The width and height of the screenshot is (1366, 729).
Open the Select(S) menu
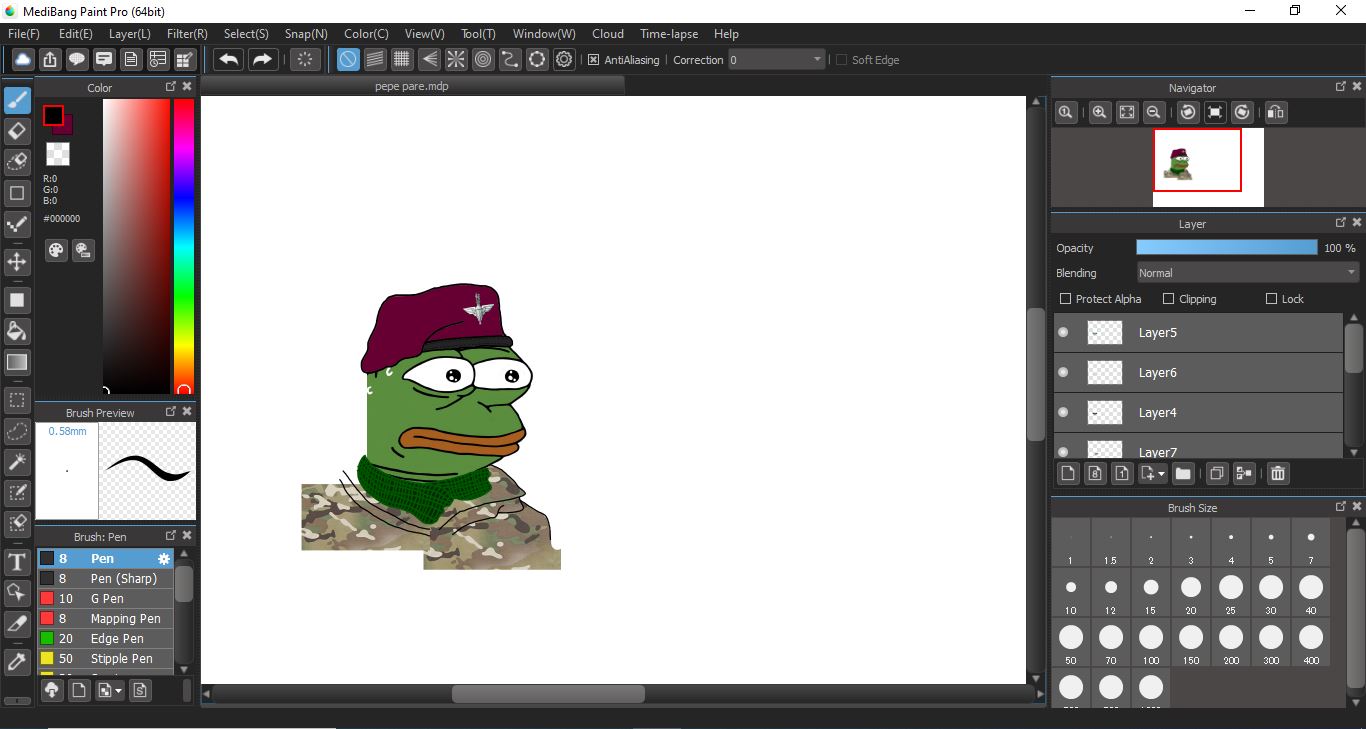click(246, 34)
